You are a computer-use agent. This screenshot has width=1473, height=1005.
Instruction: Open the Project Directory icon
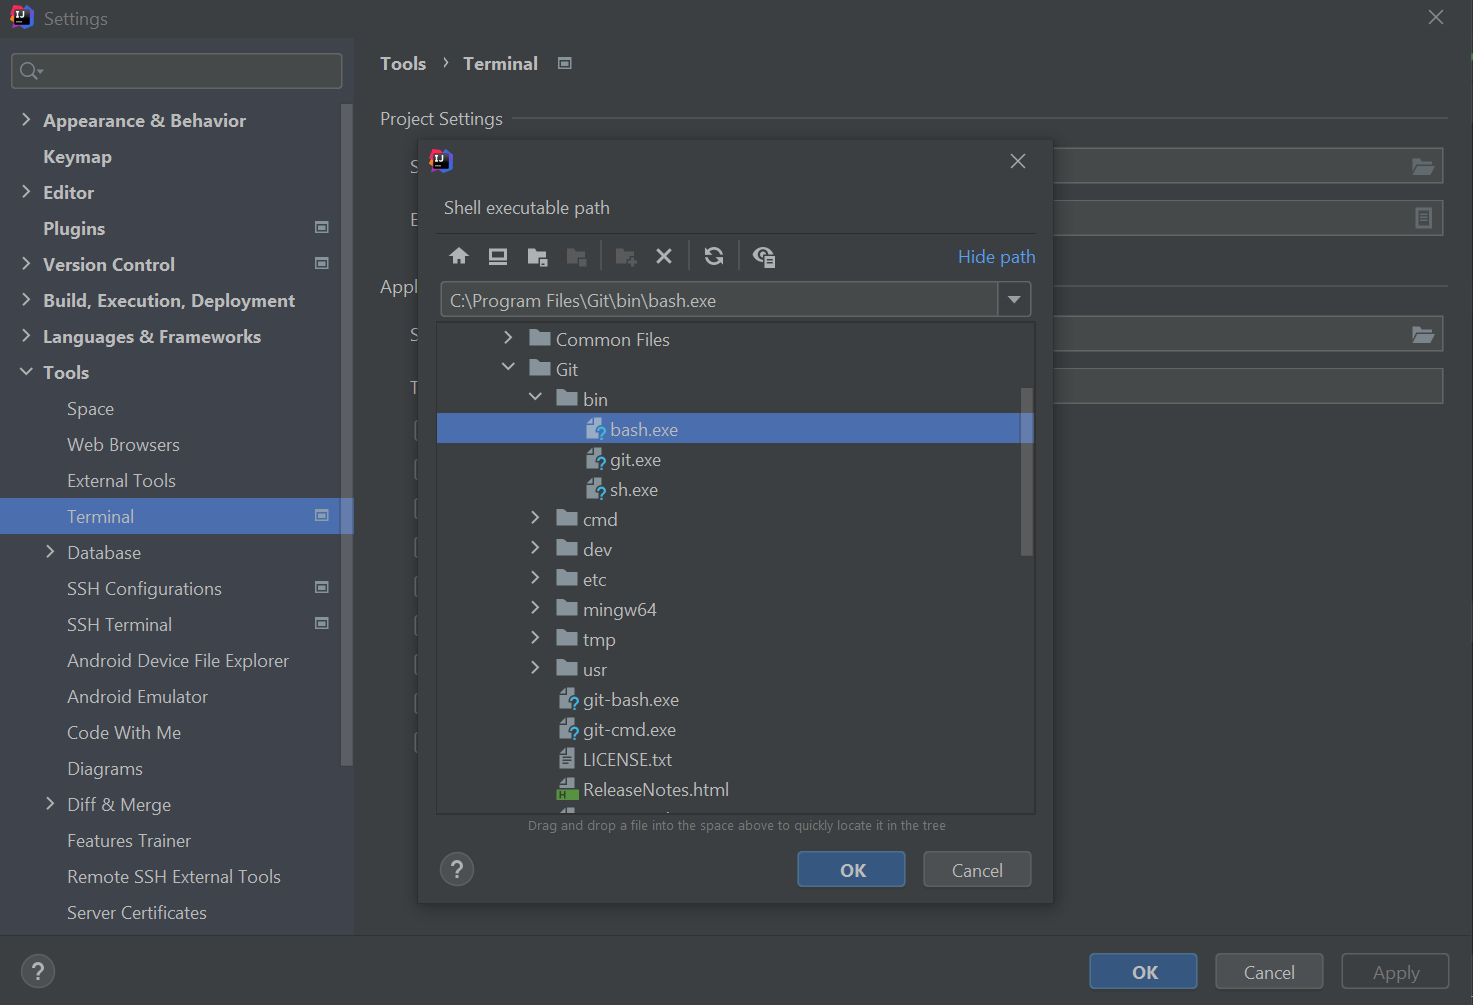point(537,256)
